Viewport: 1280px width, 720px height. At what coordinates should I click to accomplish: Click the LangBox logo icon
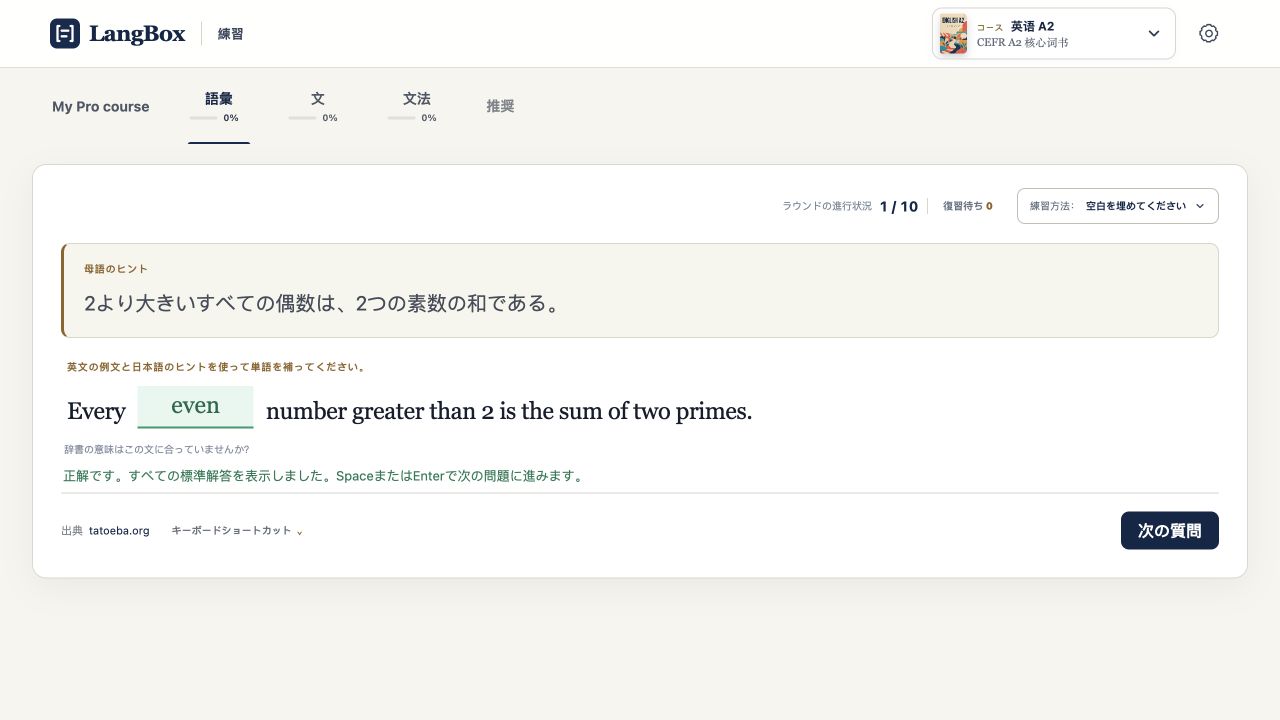point(65,33)
